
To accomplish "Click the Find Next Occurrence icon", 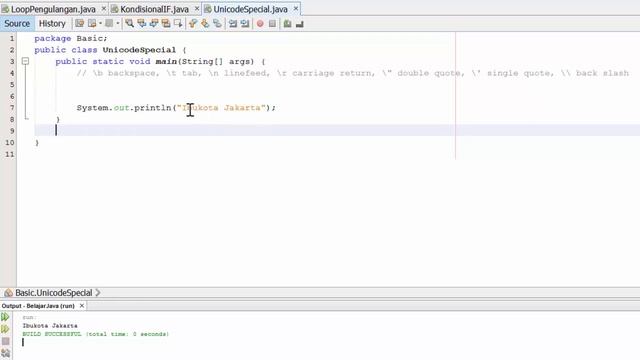I will 154,24.
